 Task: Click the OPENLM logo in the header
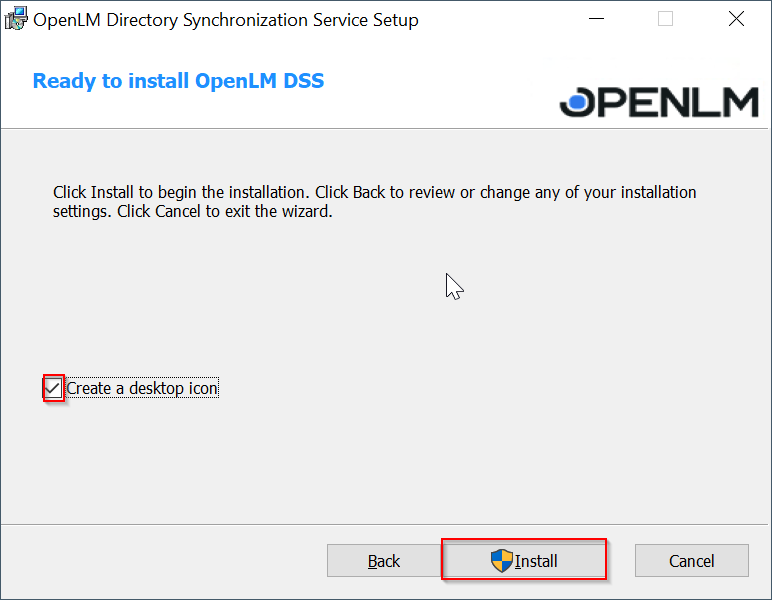coord(661,101)
